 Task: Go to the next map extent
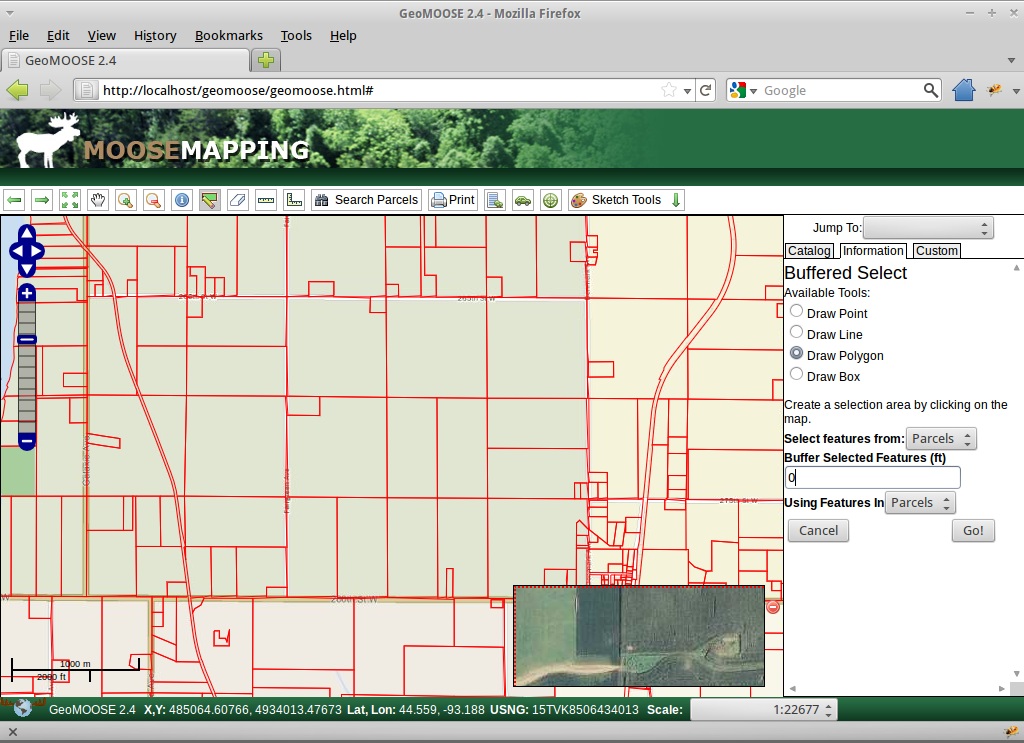pos(42,200)
